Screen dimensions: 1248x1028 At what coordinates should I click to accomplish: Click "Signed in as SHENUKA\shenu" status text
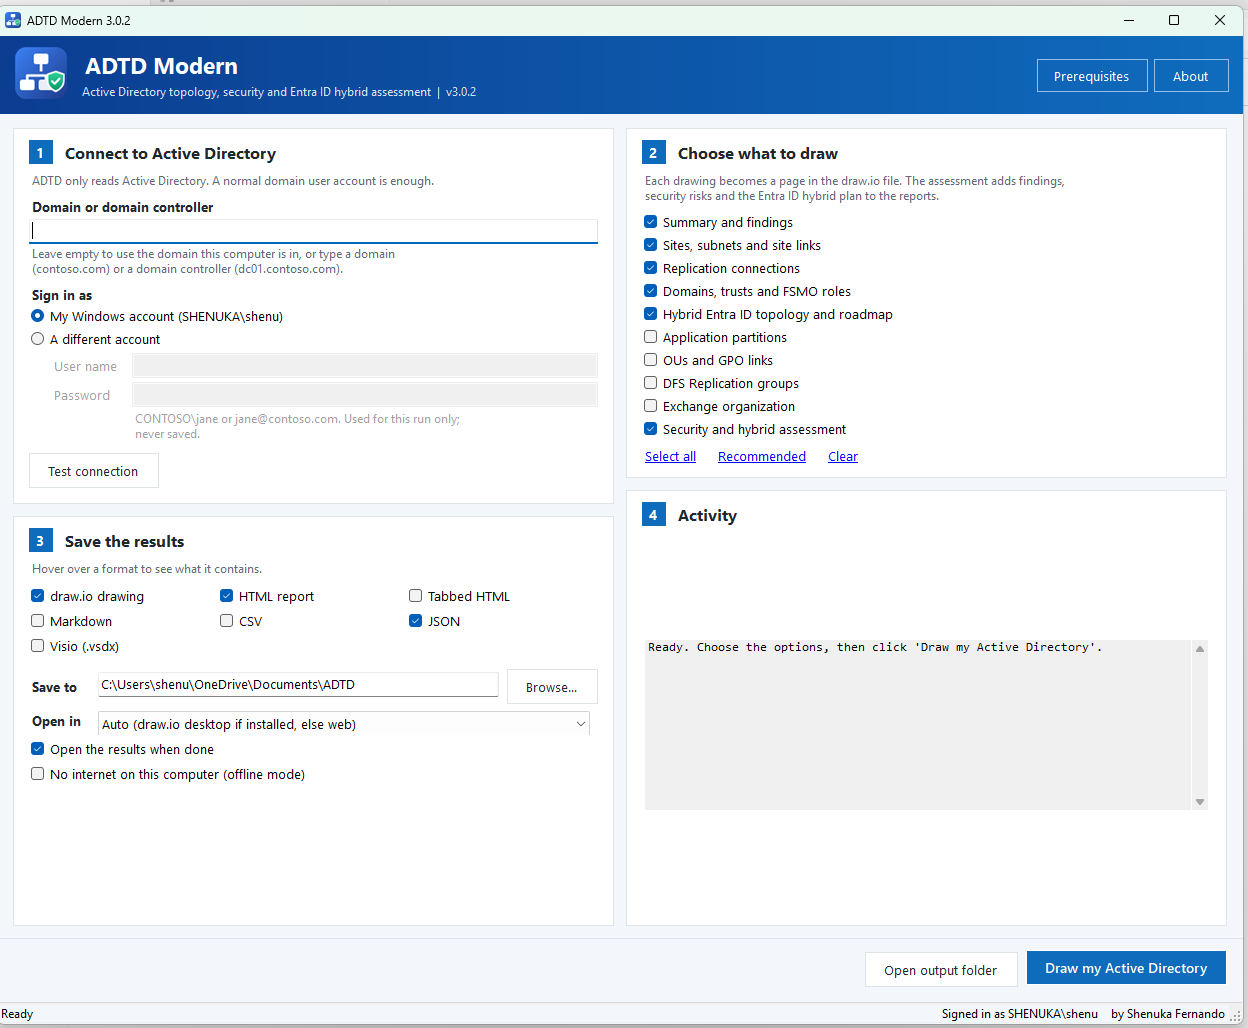[x=1020, y=1014]
